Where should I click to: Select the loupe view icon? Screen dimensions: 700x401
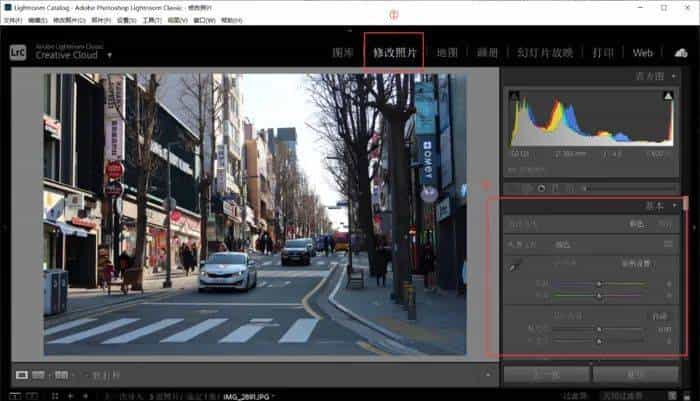pyautogui.click(x=21, y=374)
